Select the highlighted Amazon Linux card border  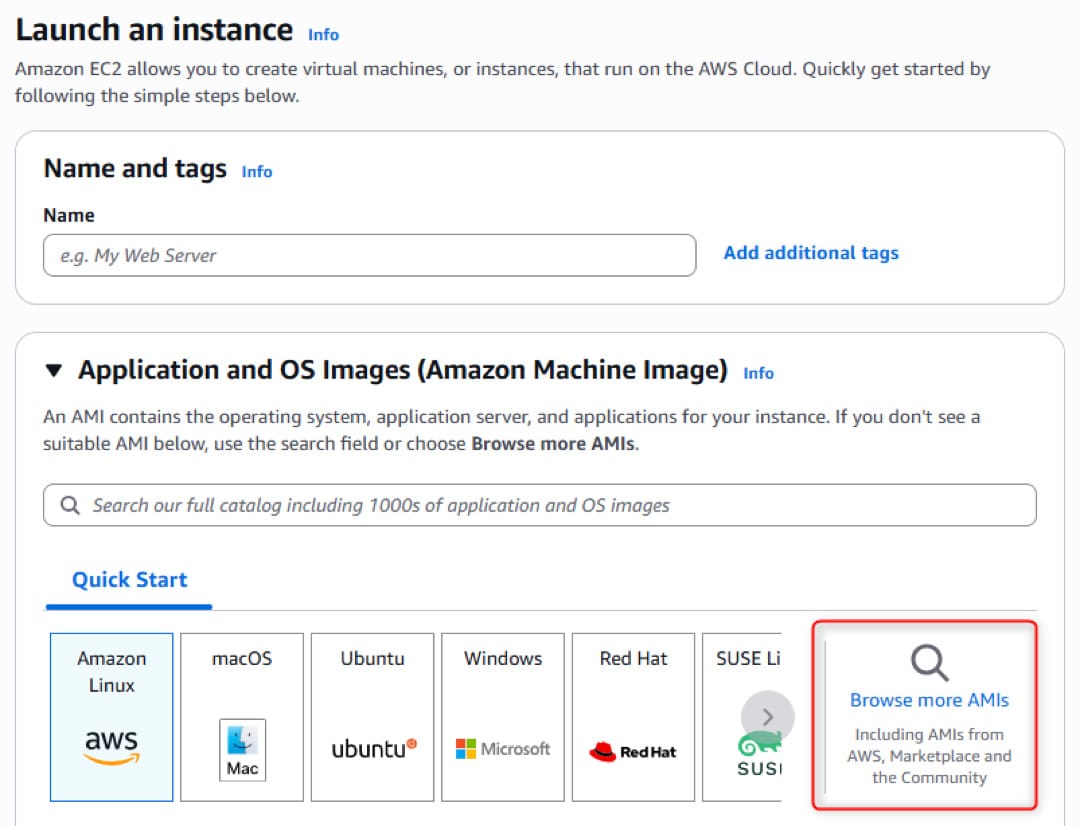click(x=111, y=717)
